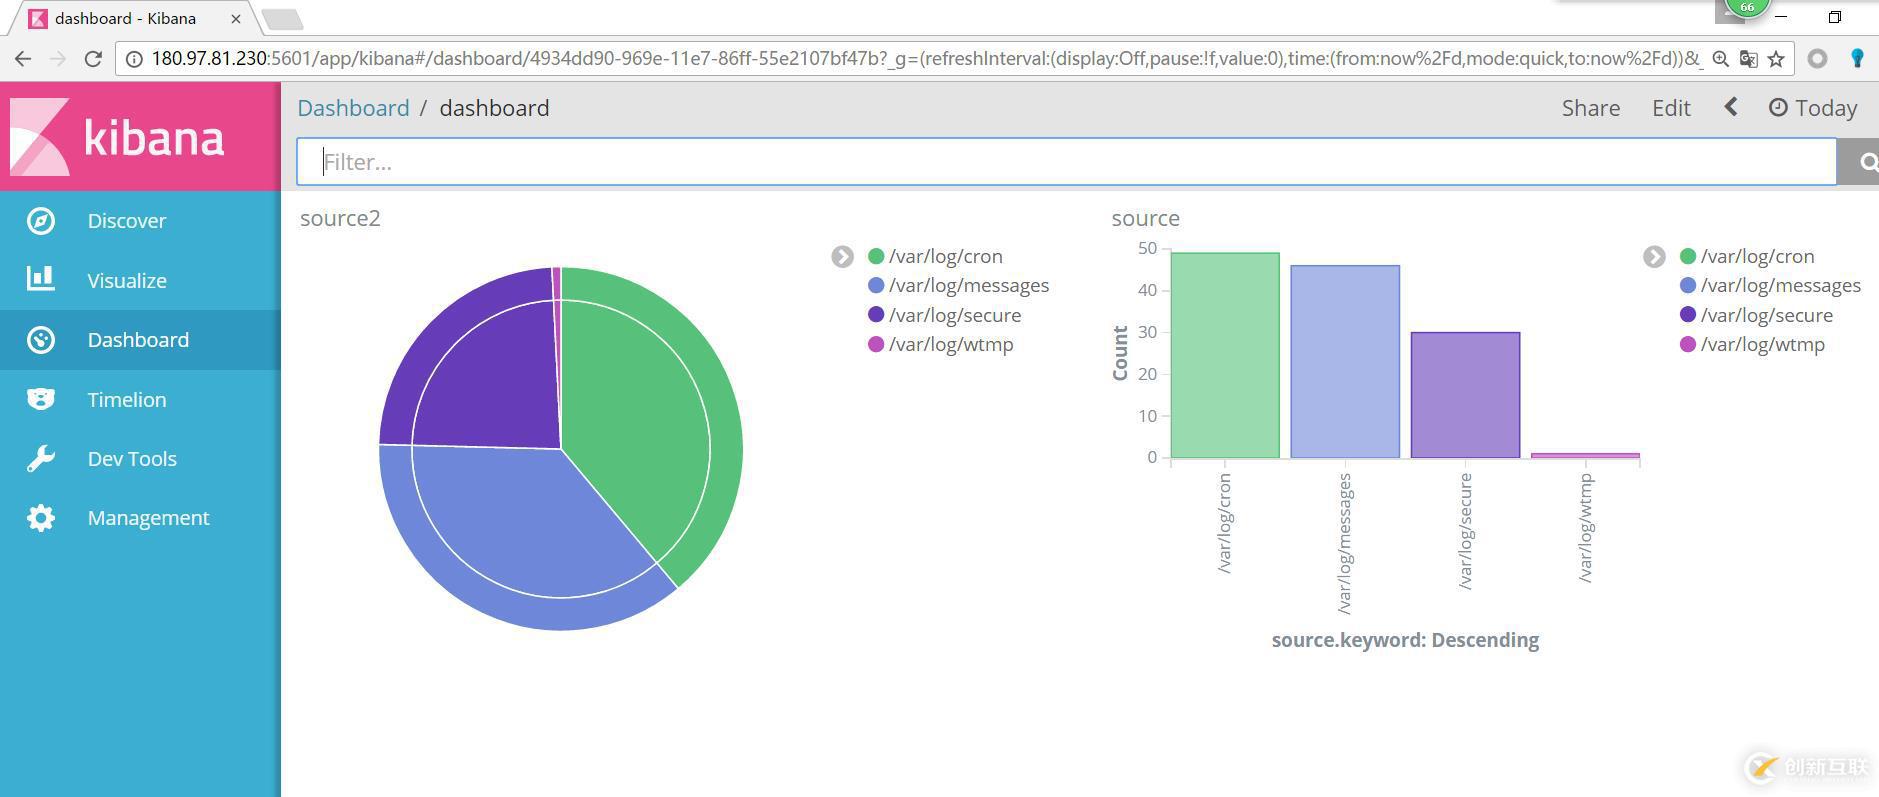Click the browser reload page icon
The image size is (1879, 797).
(93, 59)
